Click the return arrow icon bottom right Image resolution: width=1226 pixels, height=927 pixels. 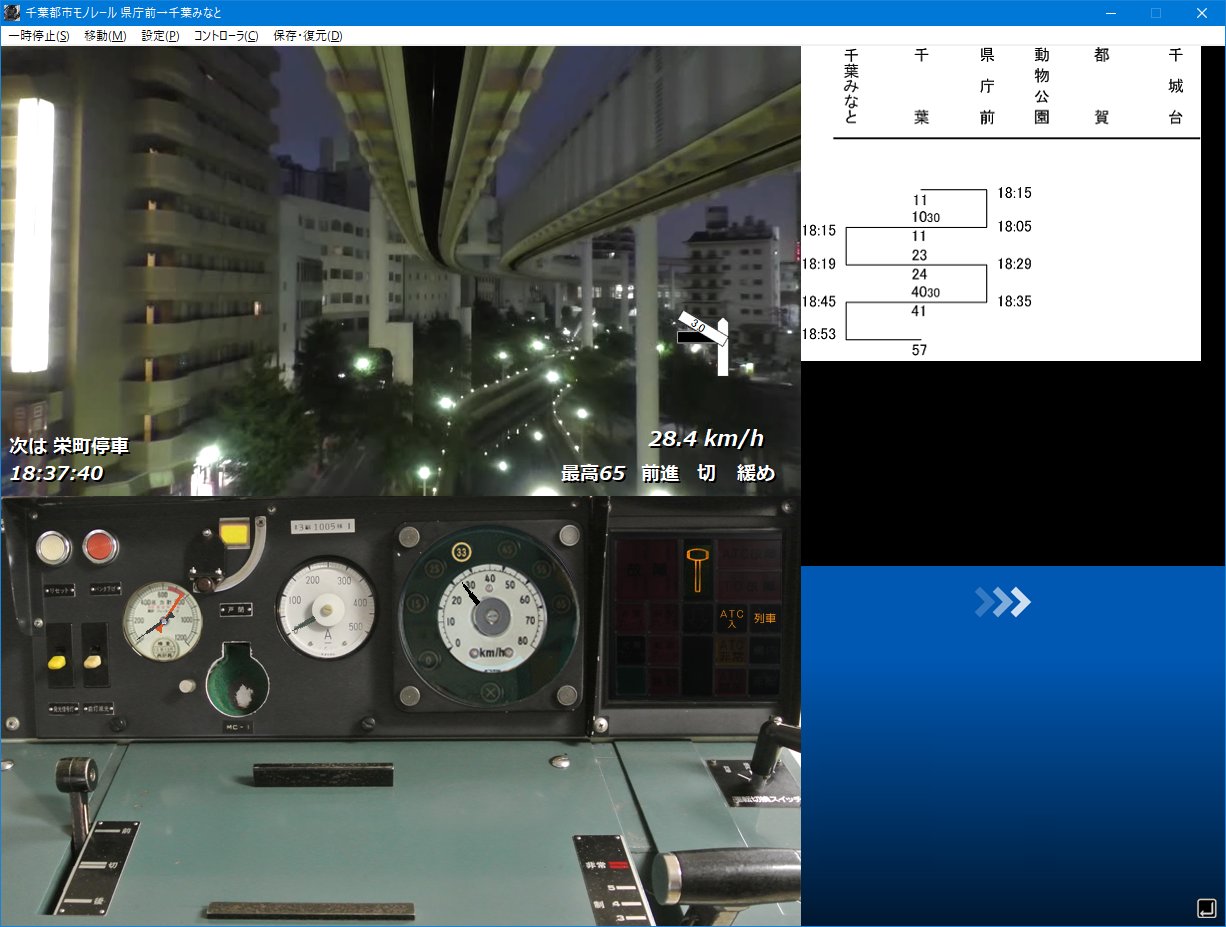(1205, 908)
